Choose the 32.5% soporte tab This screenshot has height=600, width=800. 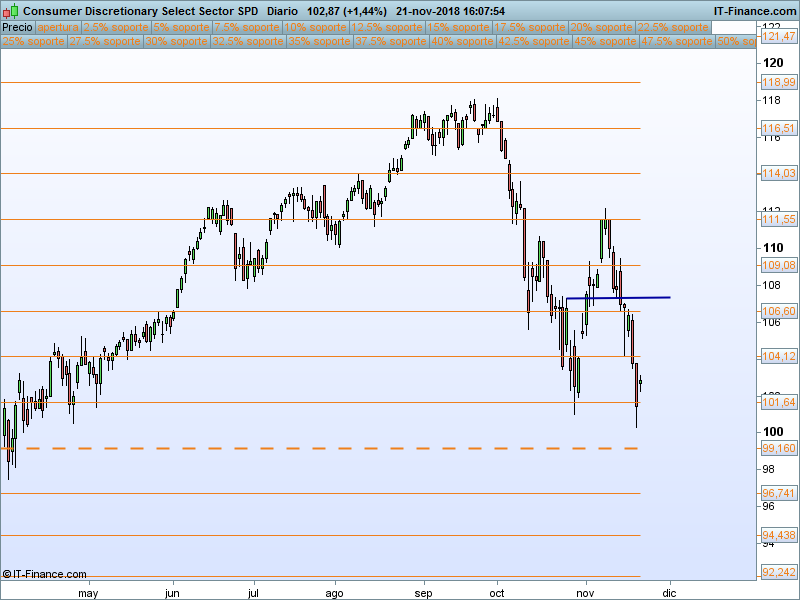248,41
